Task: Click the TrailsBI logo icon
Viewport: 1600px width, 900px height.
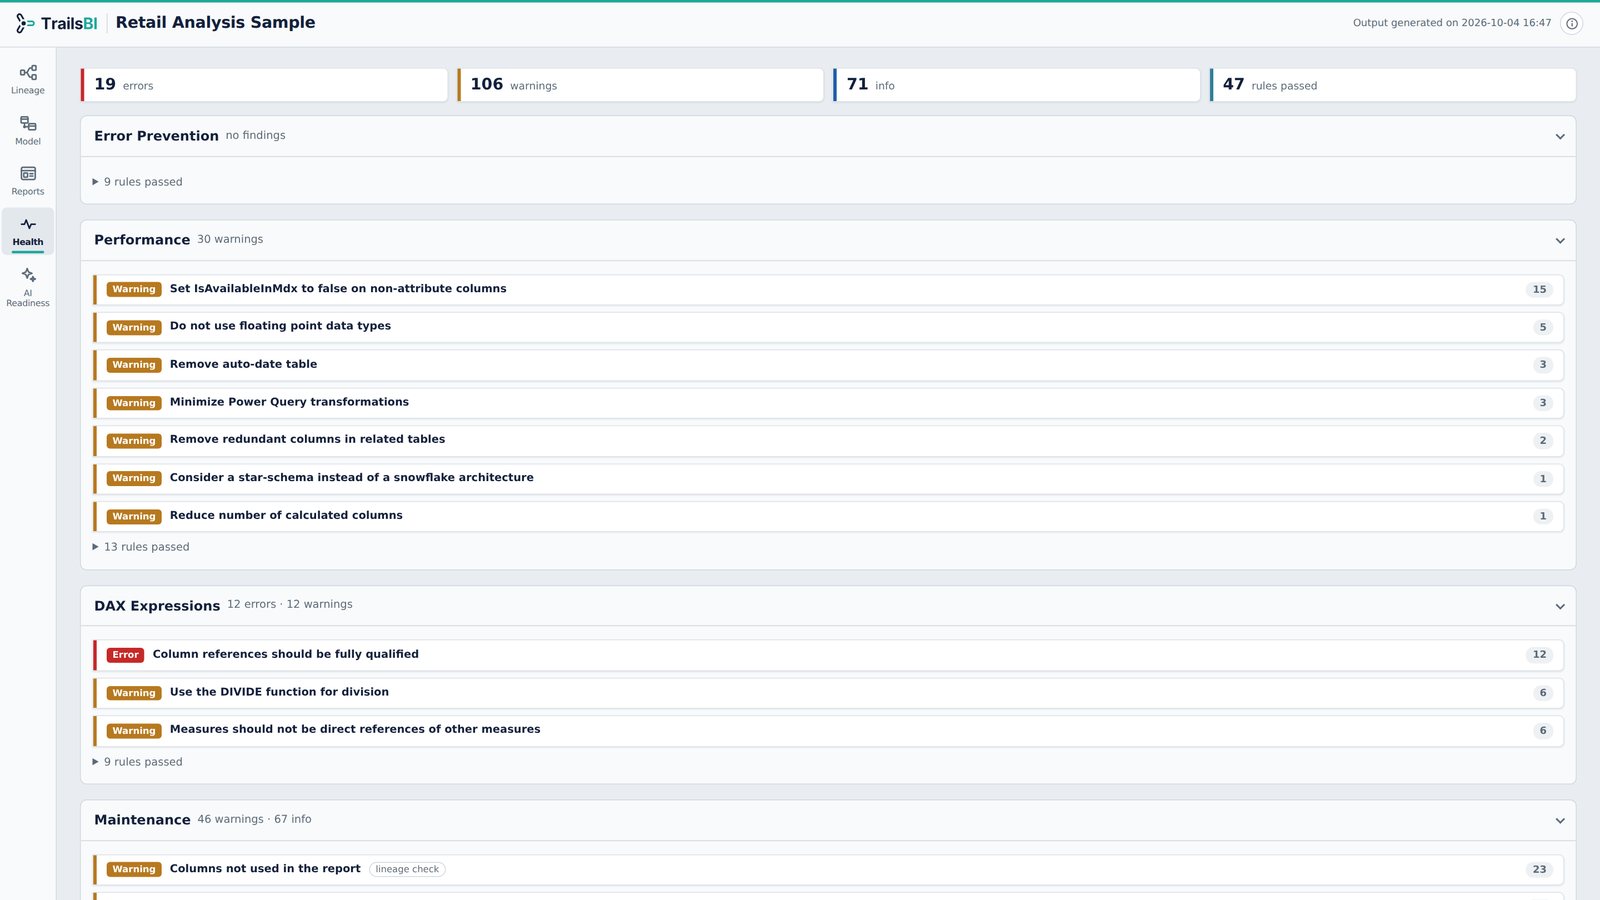Action: click(x=25, y=23)
